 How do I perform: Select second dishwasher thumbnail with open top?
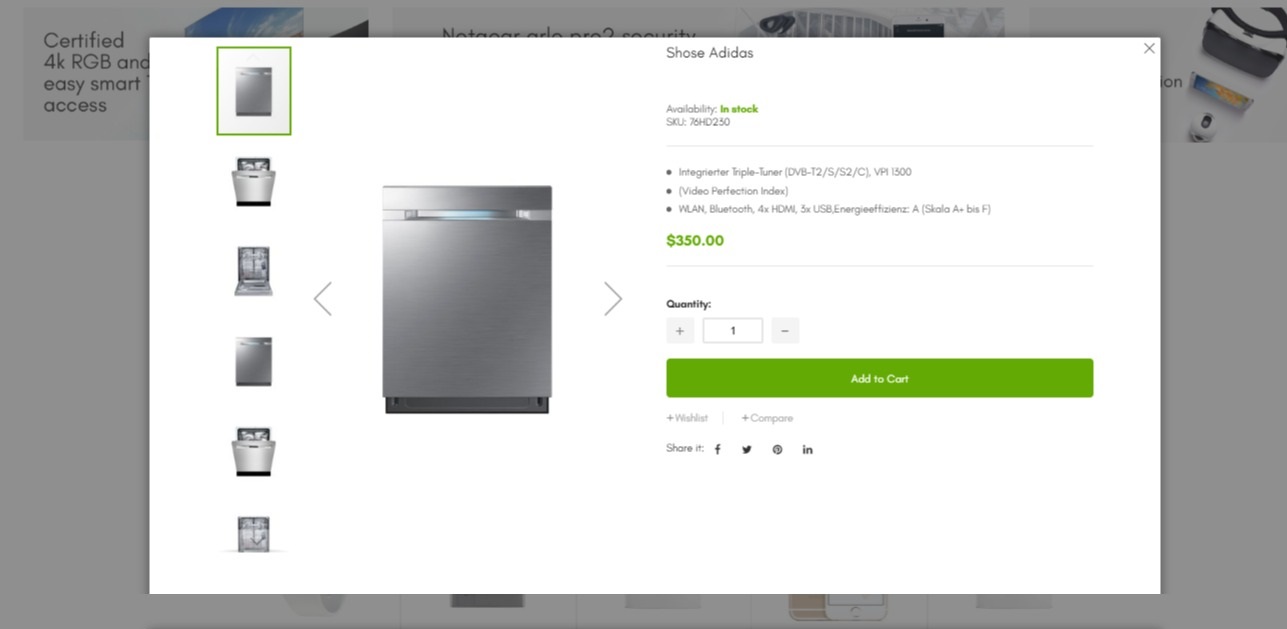point(254,181)
